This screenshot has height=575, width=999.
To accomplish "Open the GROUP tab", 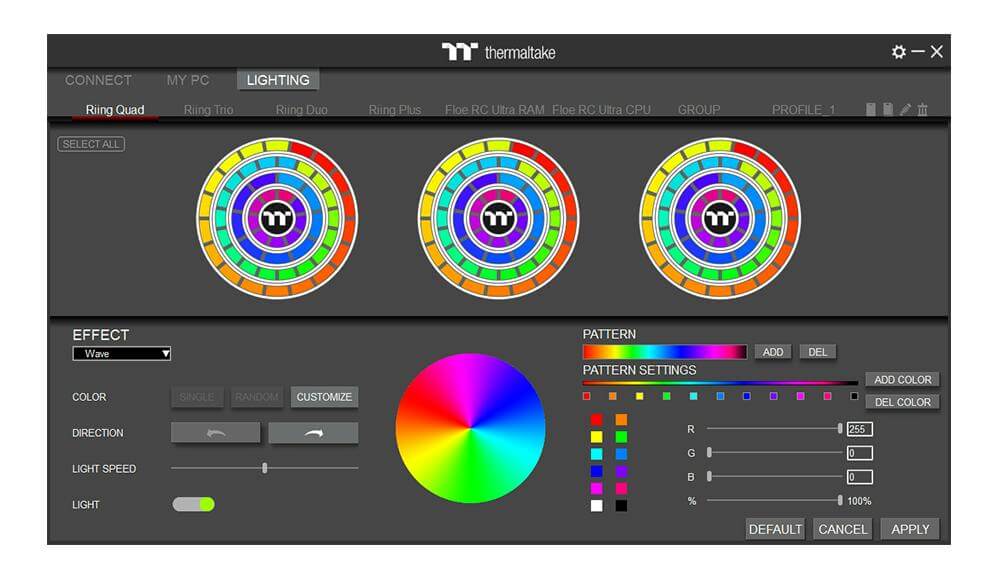I will coord(699,110).
